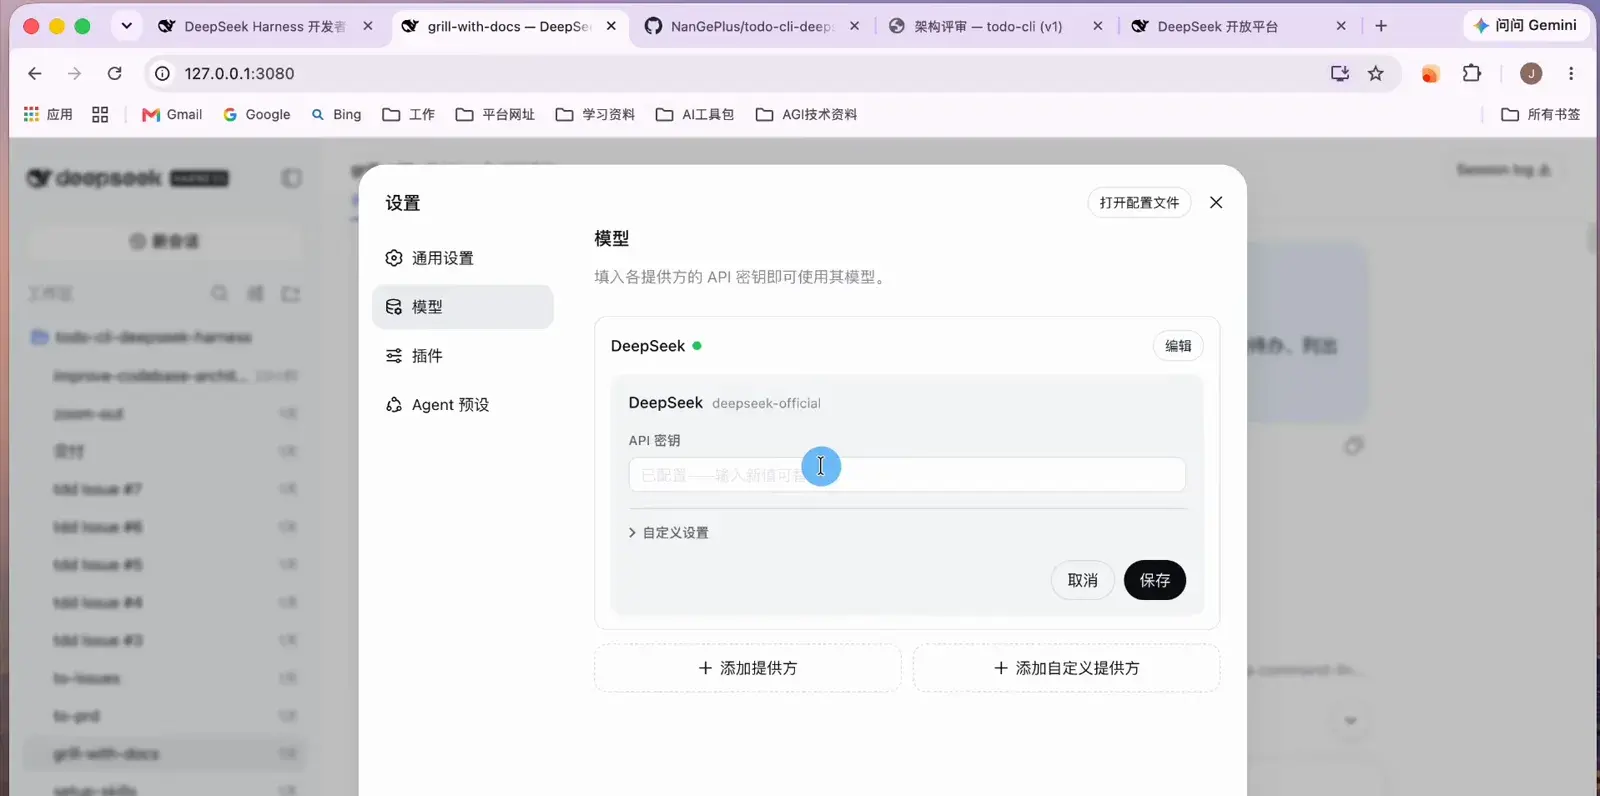Switch to the NanGePlus/todo-cli GitHub tab
This screenshot has height=796, width=1600.
tap(752, 27)
